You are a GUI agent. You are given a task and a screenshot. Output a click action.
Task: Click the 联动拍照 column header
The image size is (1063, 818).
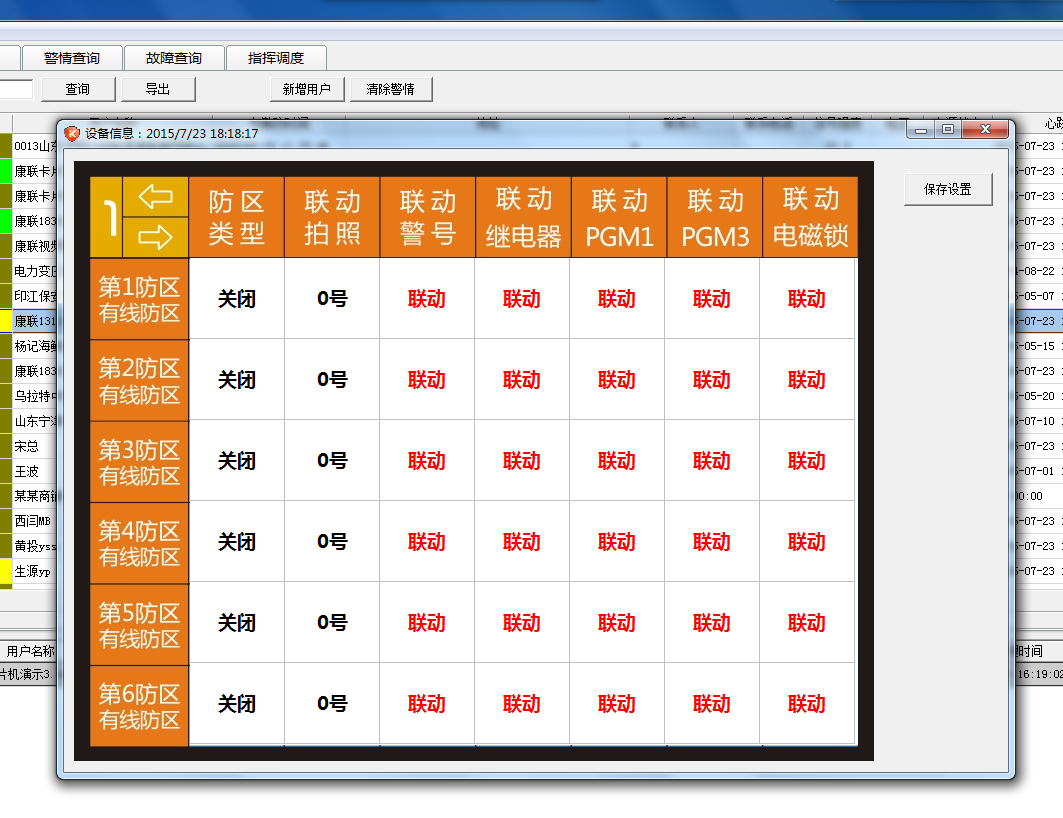(332, 218)
